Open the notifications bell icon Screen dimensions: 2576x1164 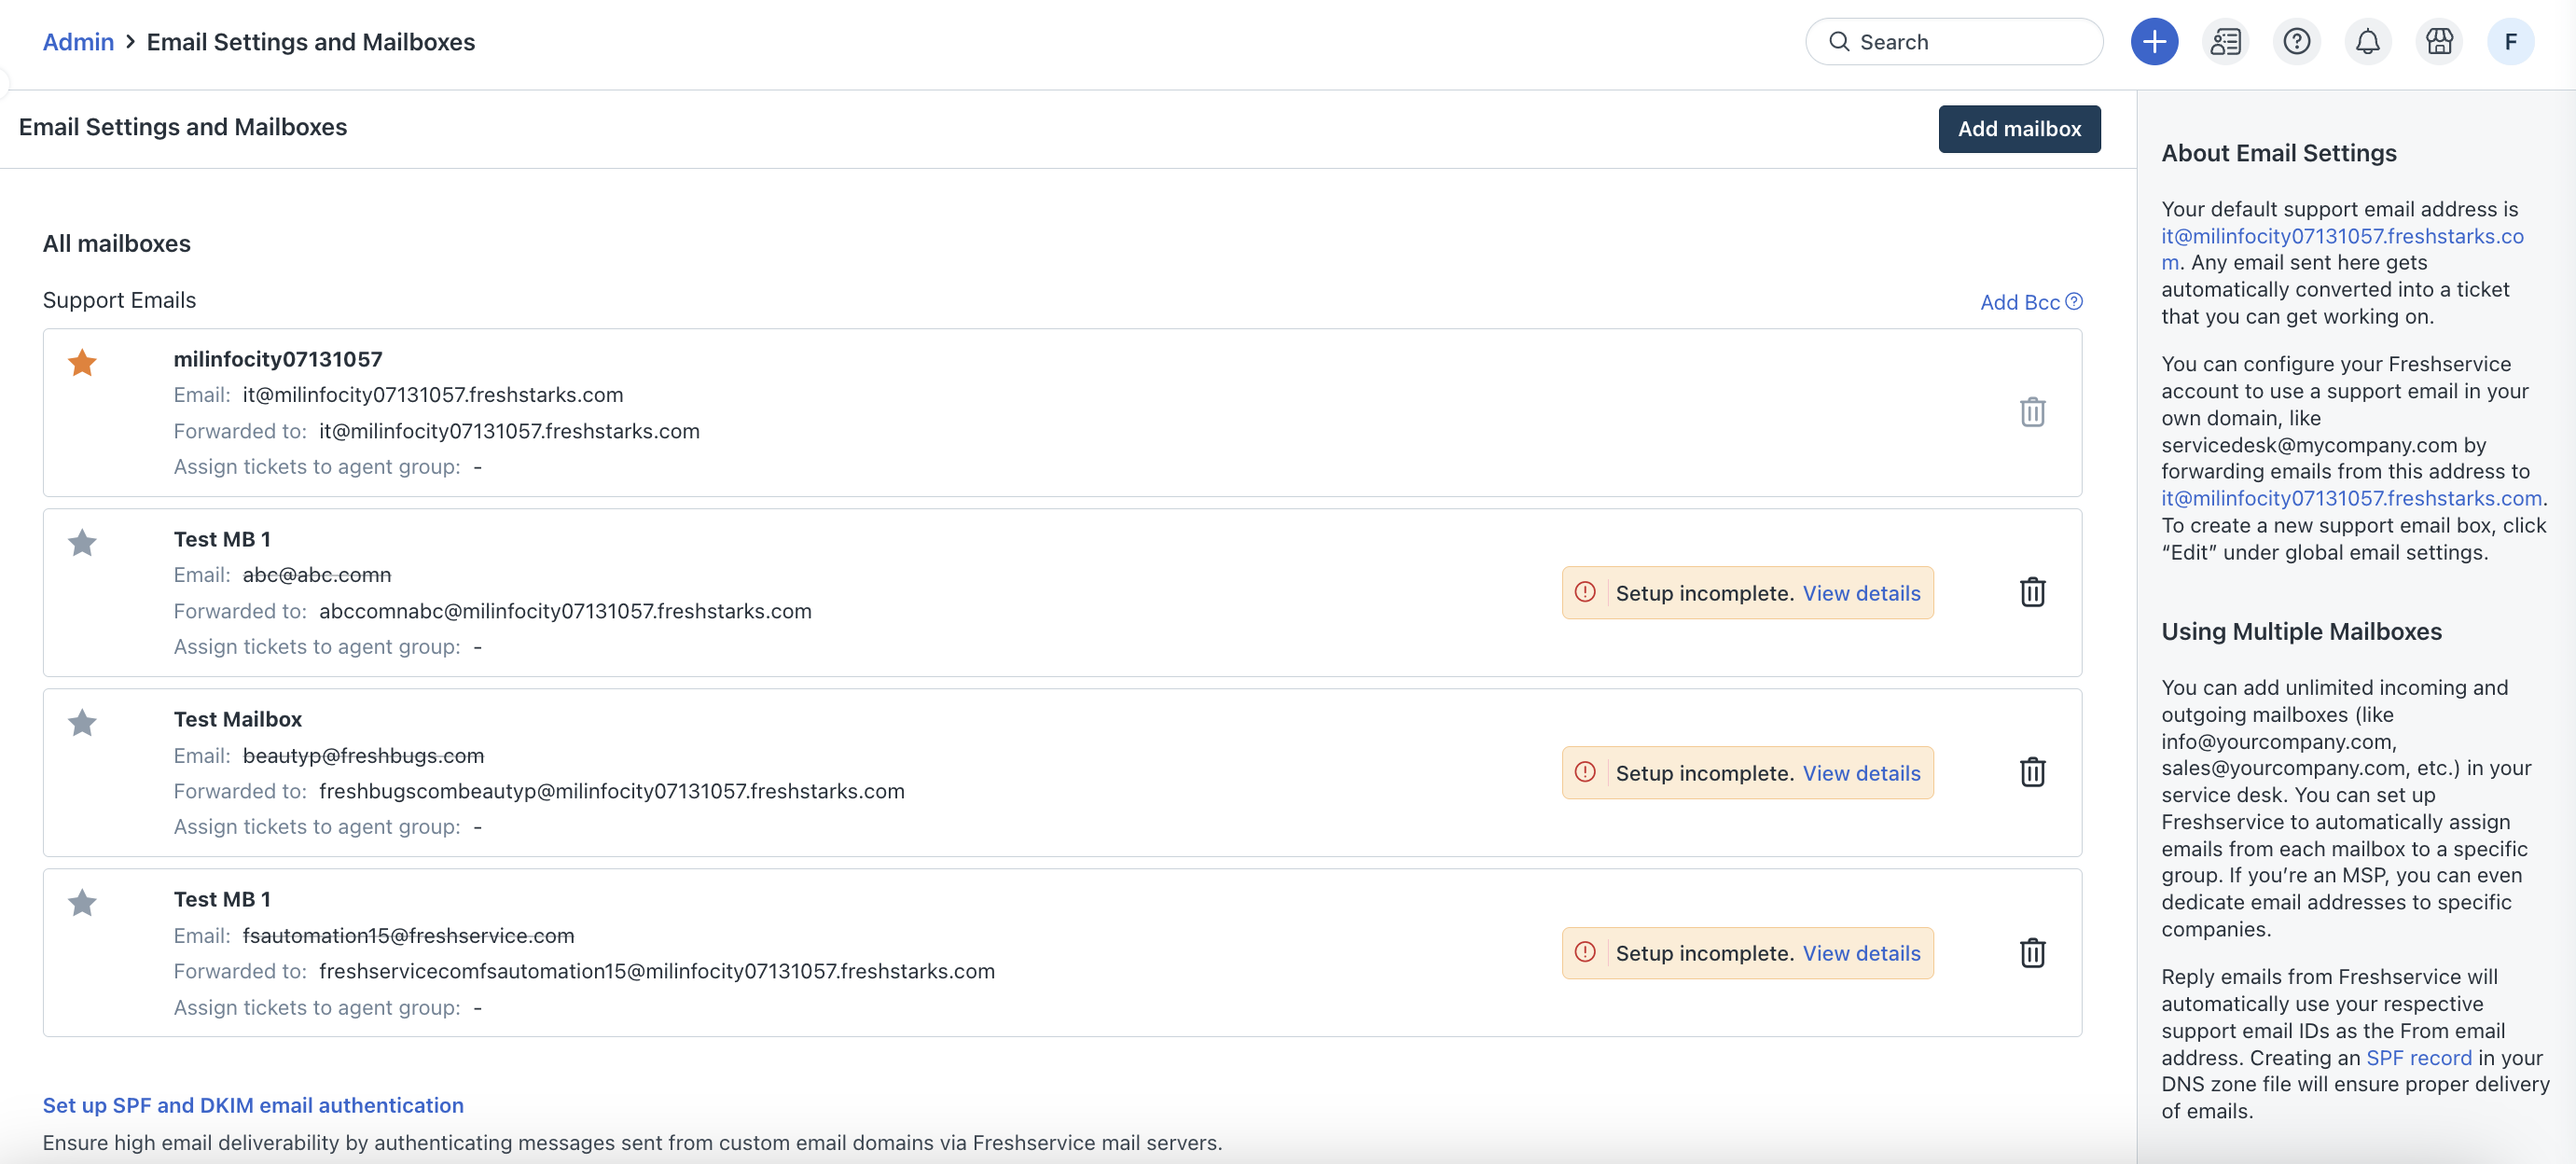click(2367, 42)
